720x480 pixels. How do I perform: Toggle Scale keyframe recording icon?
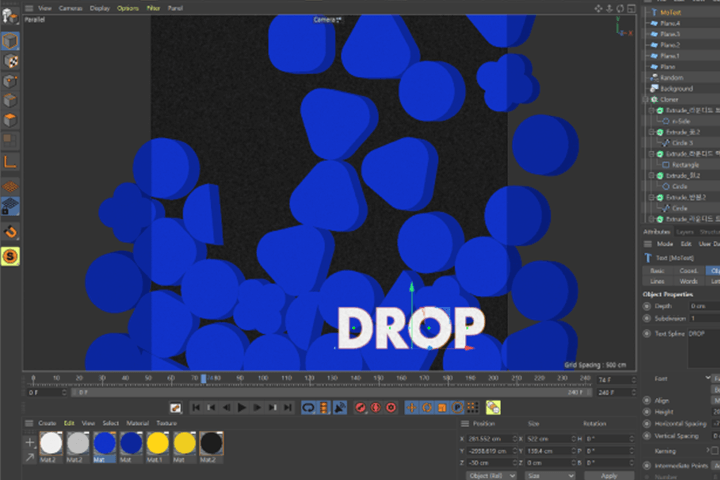click(442, 407)
